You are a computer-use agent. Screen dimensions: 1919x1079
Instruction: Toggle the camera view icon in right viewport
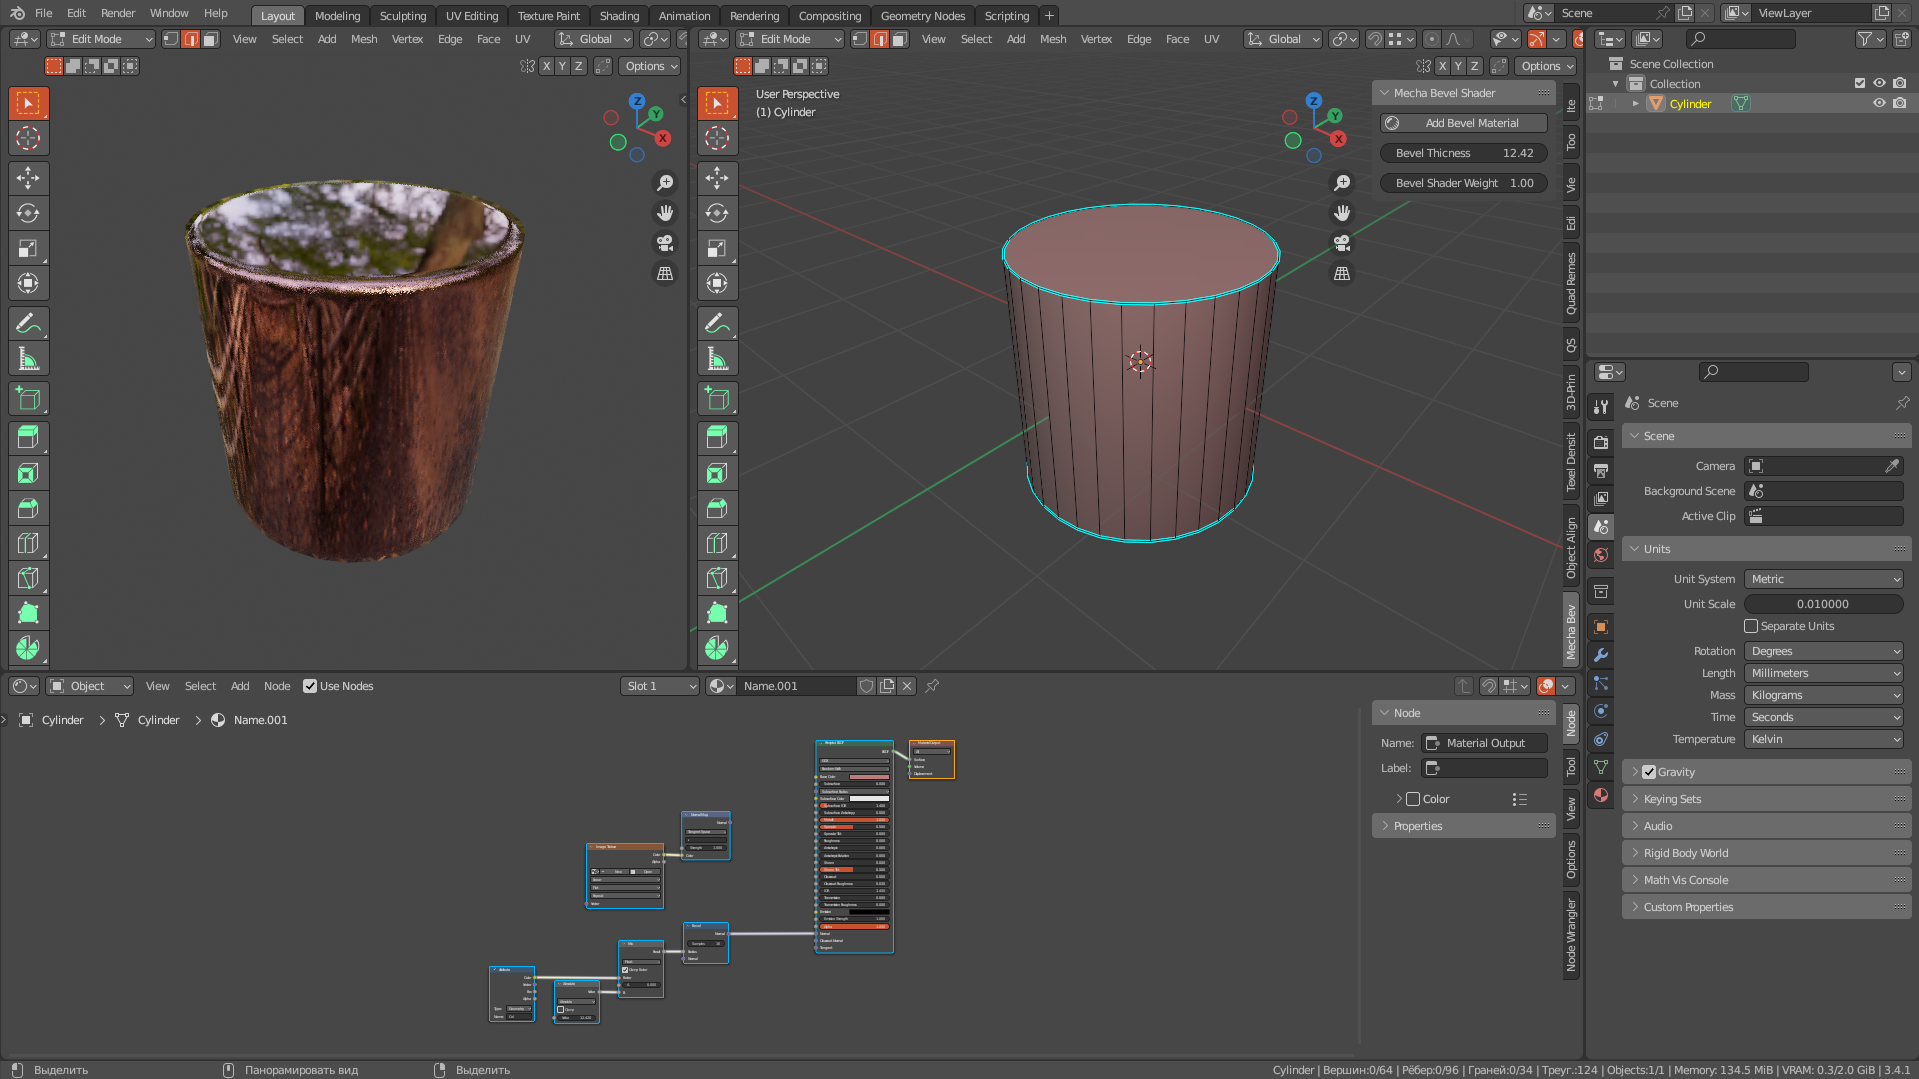coord(1342,243)
